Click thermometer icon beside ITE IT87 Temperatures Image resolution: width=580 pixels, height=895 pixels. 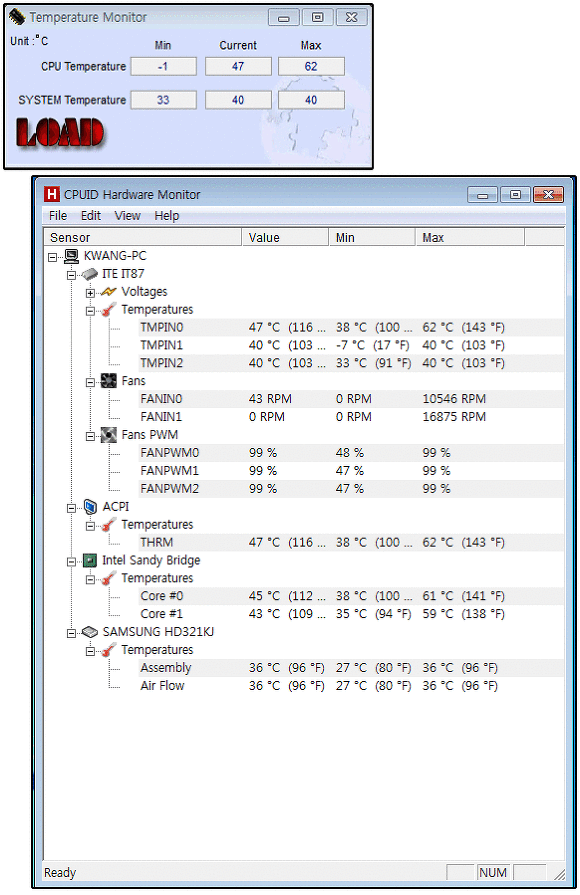pyautogui.click(x=108, y=310)
